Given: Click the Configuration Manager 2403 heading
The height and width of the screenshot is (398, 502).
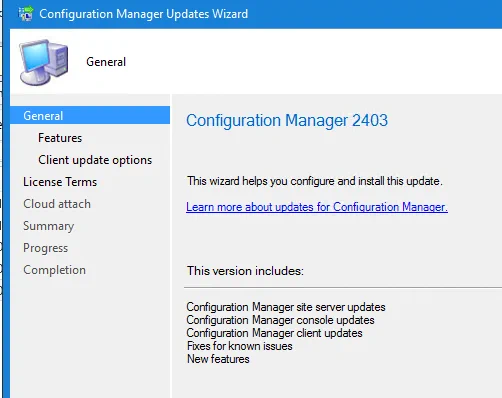Looking at the screenshot, I should (287, 120).
